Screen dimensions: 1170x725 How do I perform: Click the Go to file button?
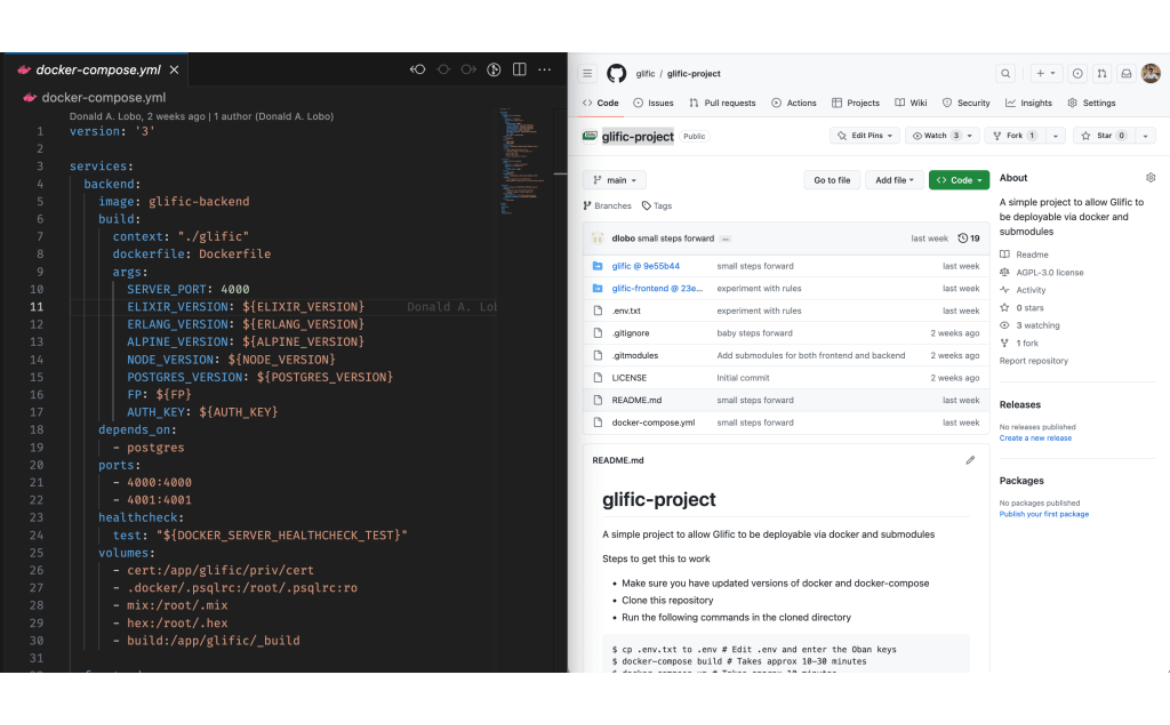pos(831,180)
